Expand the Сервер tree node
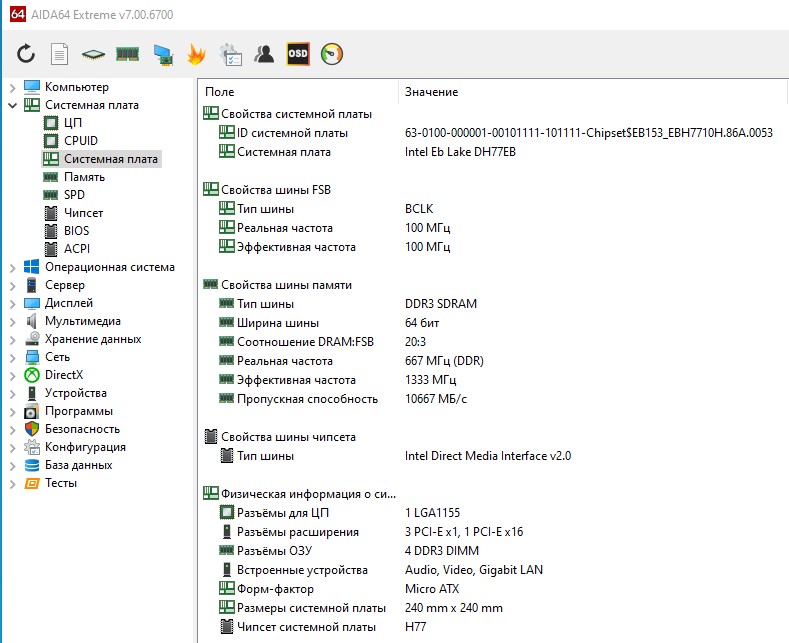Image resolution: width=789 pixels, height=643 pixels. point(13,286)
